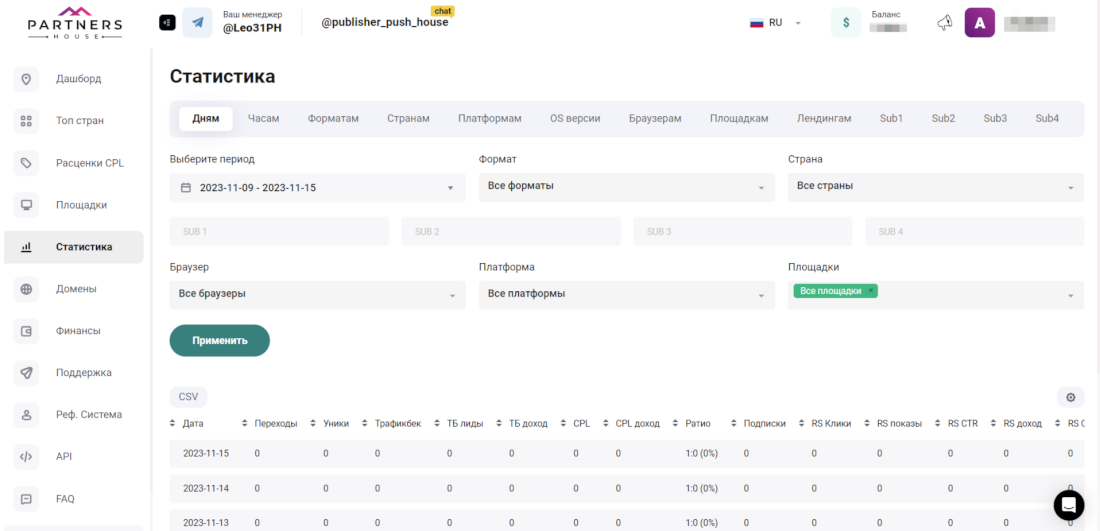1100x531 pixels.
Task: Open the announcements megaphone icon
Action: pos(944,23)
